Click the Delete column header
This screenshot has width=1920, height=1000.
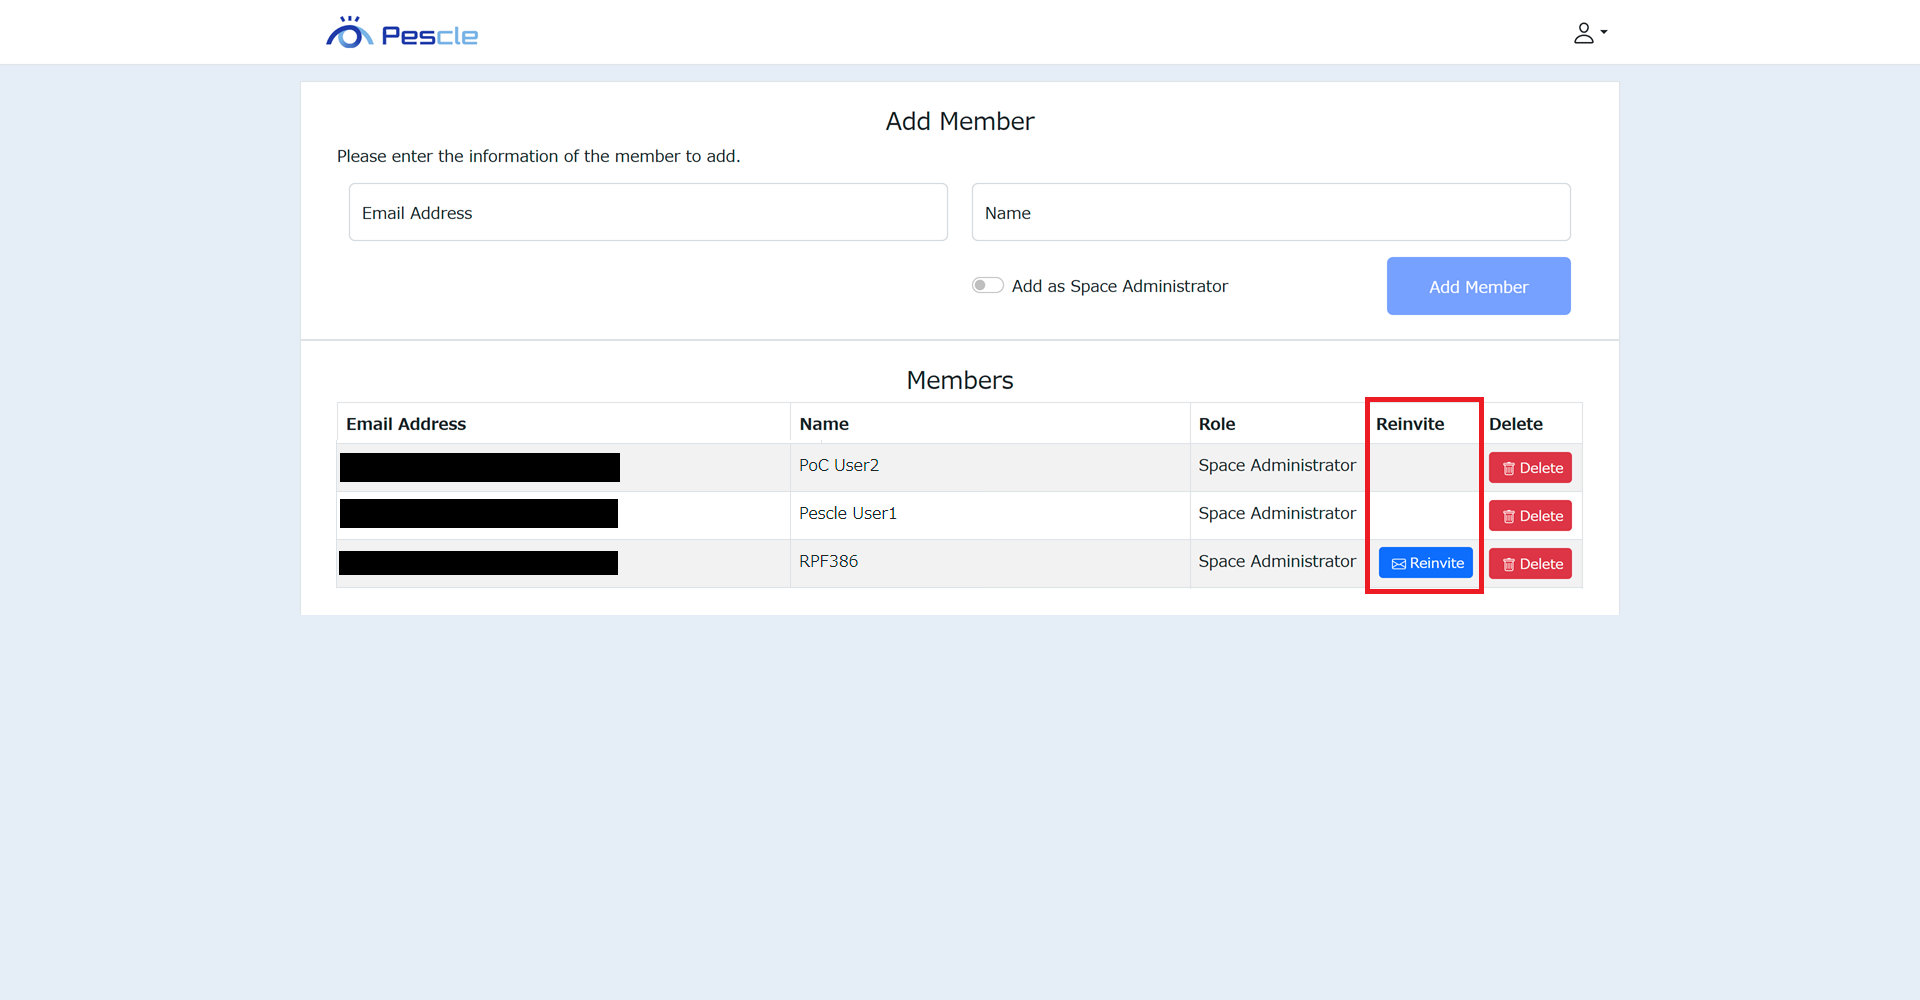1516,424
